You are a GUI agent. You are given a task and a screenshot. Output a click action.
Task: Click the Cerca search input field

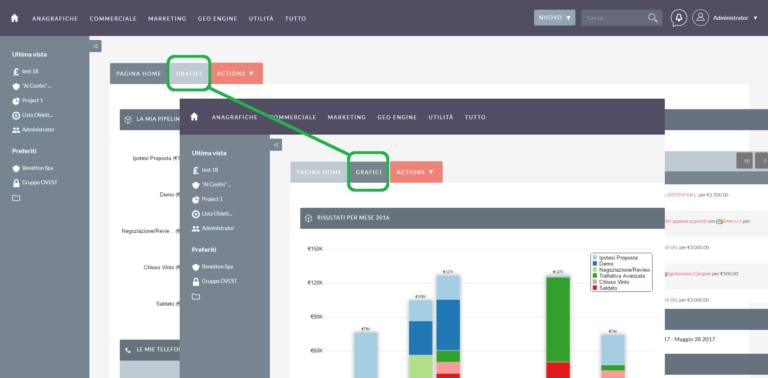[x=614, y=18]
